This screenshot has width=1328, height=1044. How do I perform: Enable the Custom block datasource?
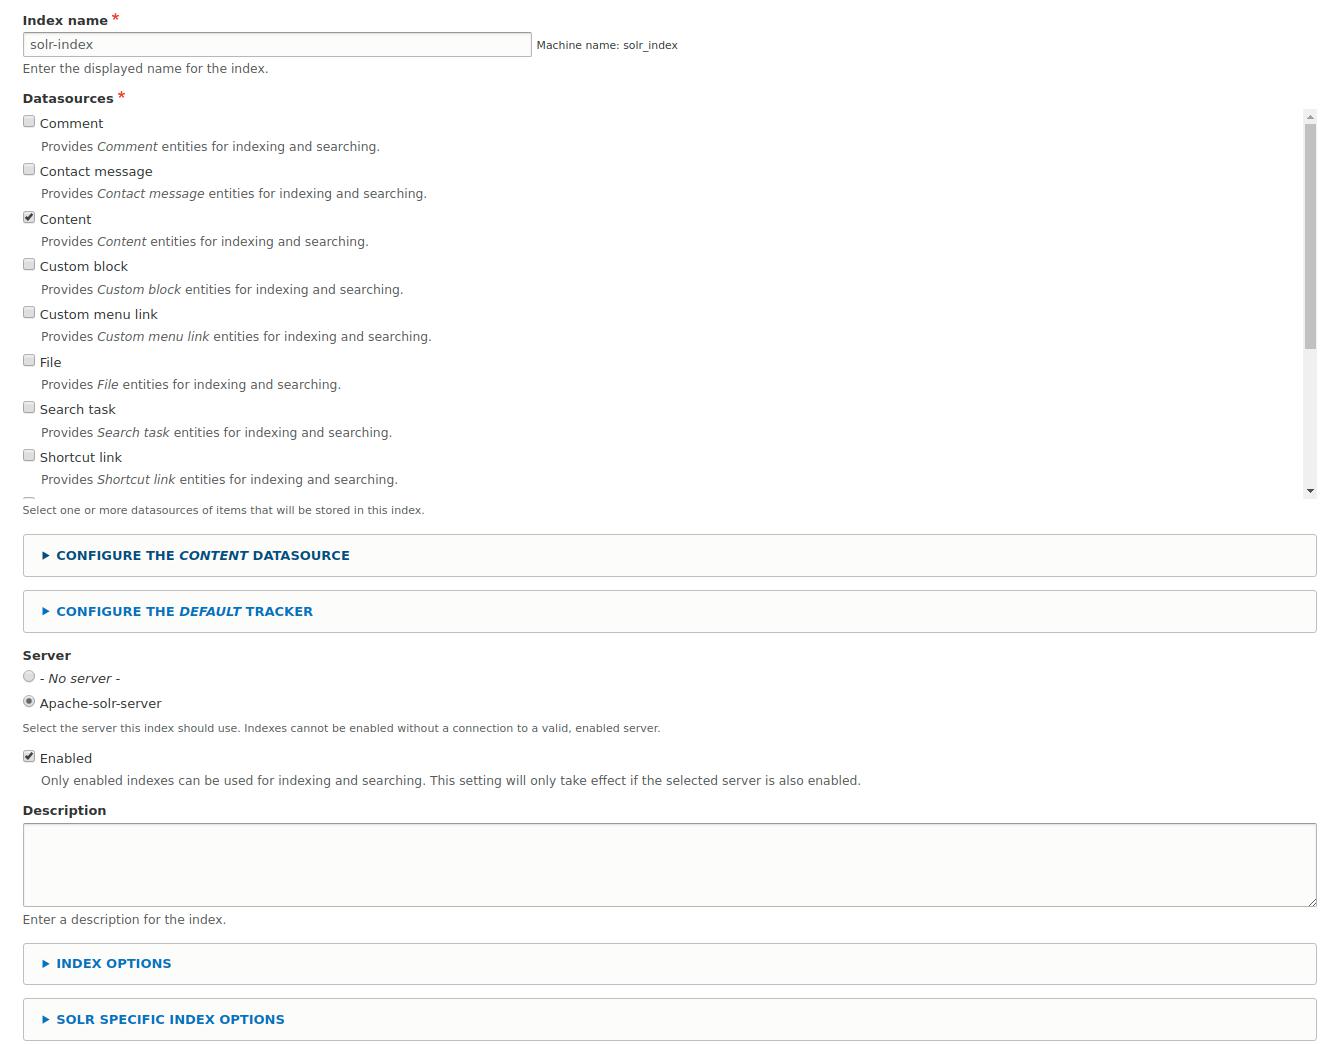(29, 263)
